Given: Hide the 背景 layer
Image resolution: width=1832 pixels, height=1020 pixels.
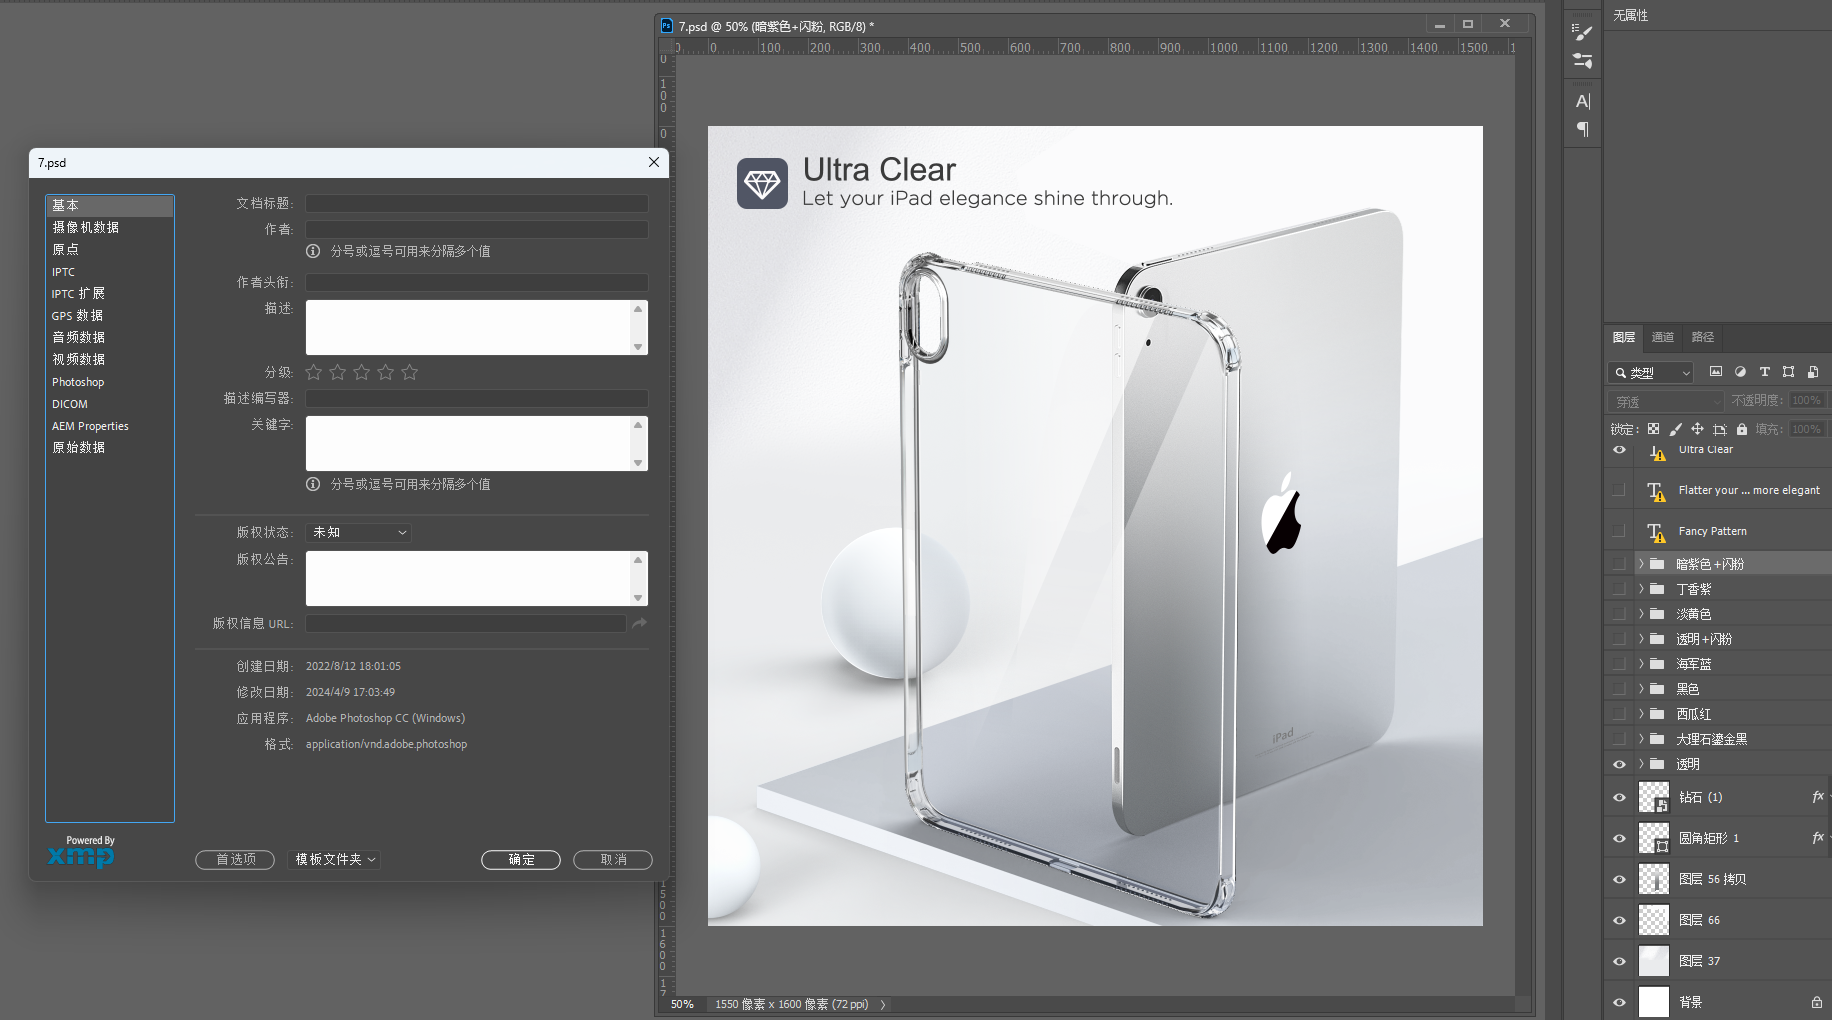Looking at the screenshot, I should coord(1619,1002).
